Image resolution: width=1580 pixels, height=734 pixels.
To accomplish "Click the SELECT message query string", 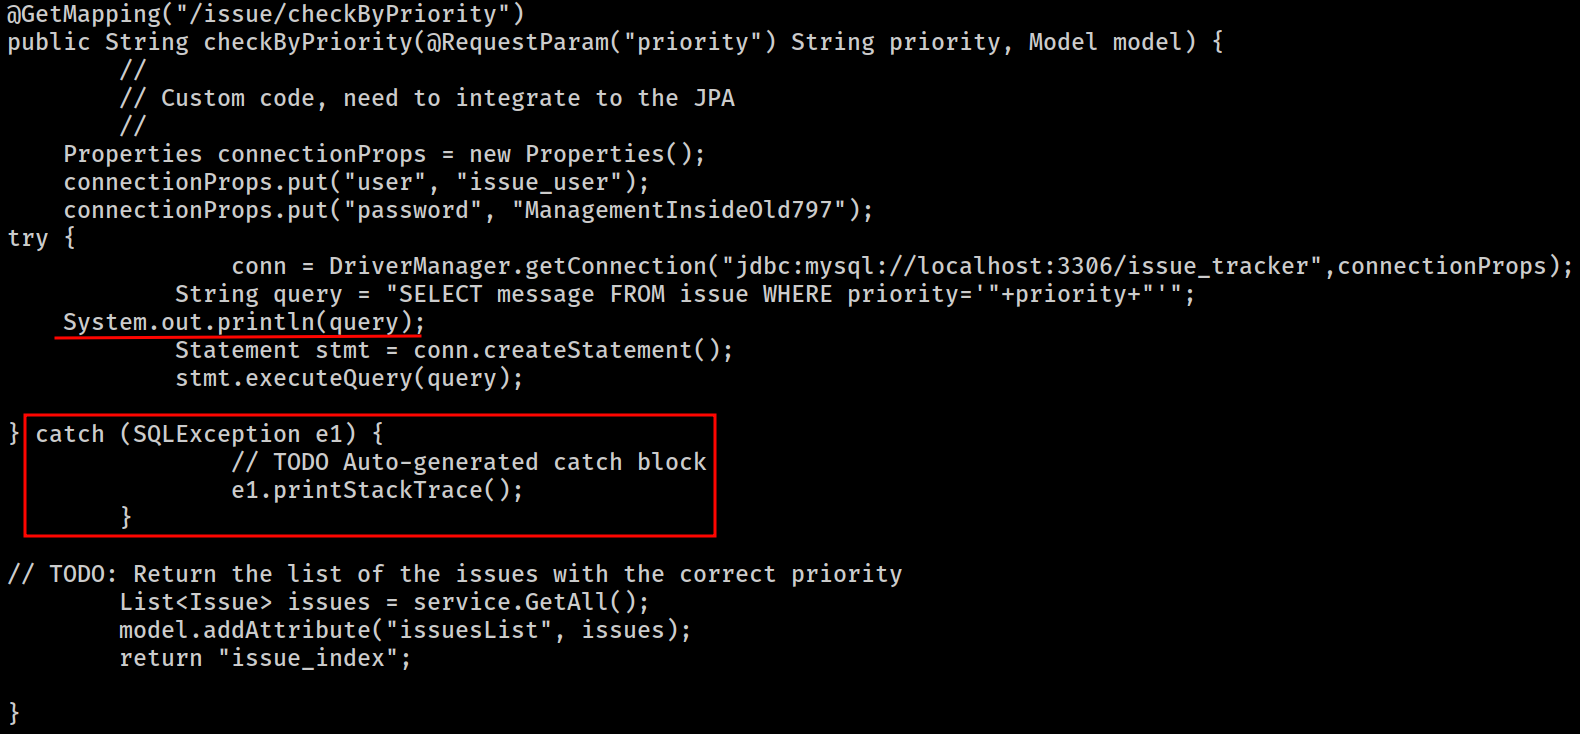I will coord(784,294).
